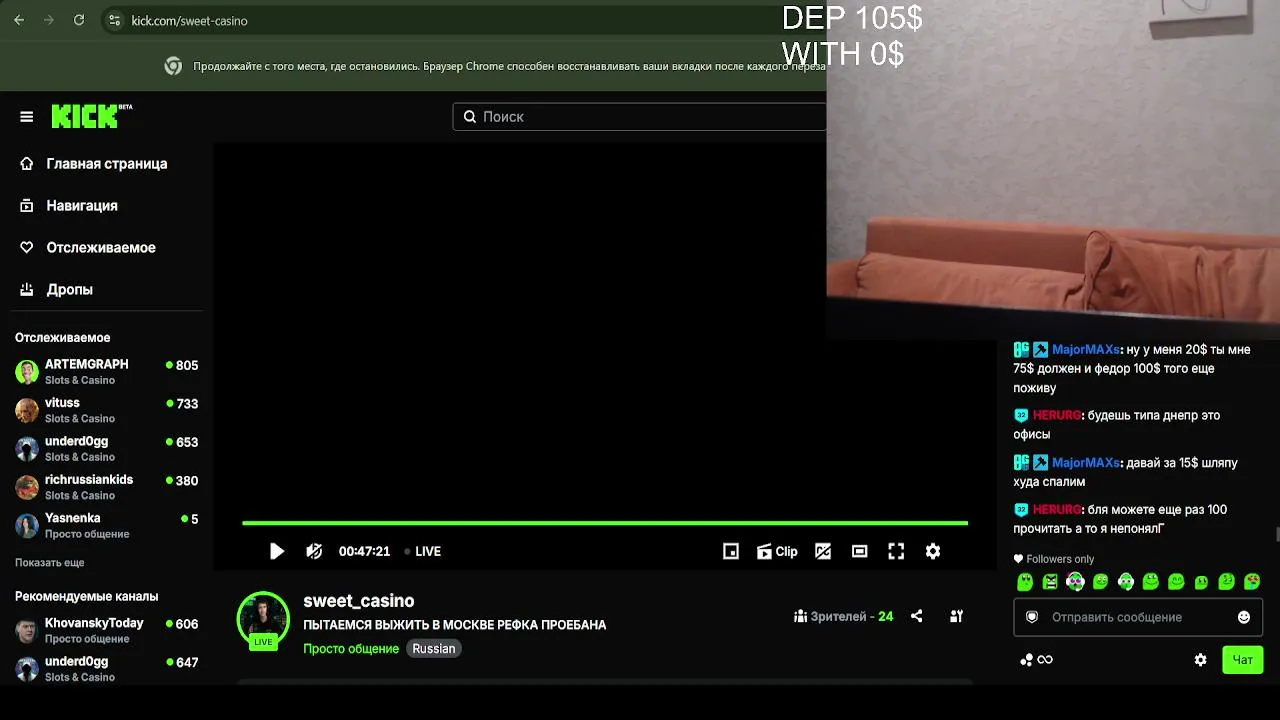Open channel points infinity balance

1037,660
